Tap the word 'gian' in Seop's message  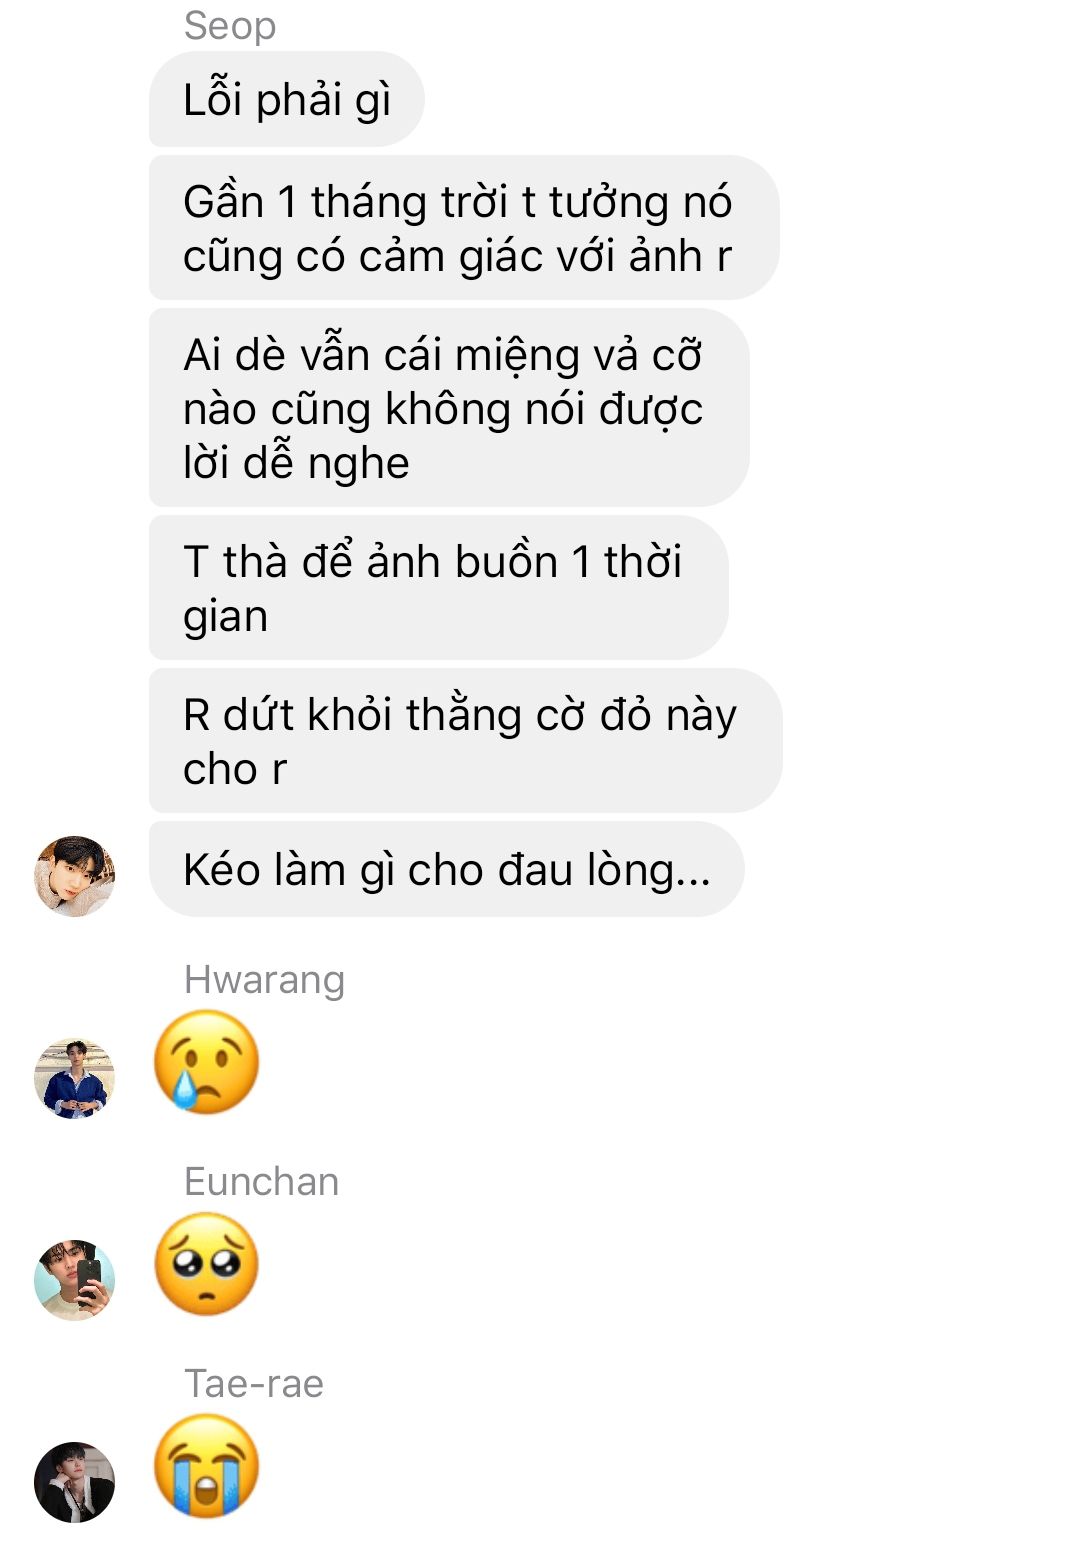pos(226,617)
